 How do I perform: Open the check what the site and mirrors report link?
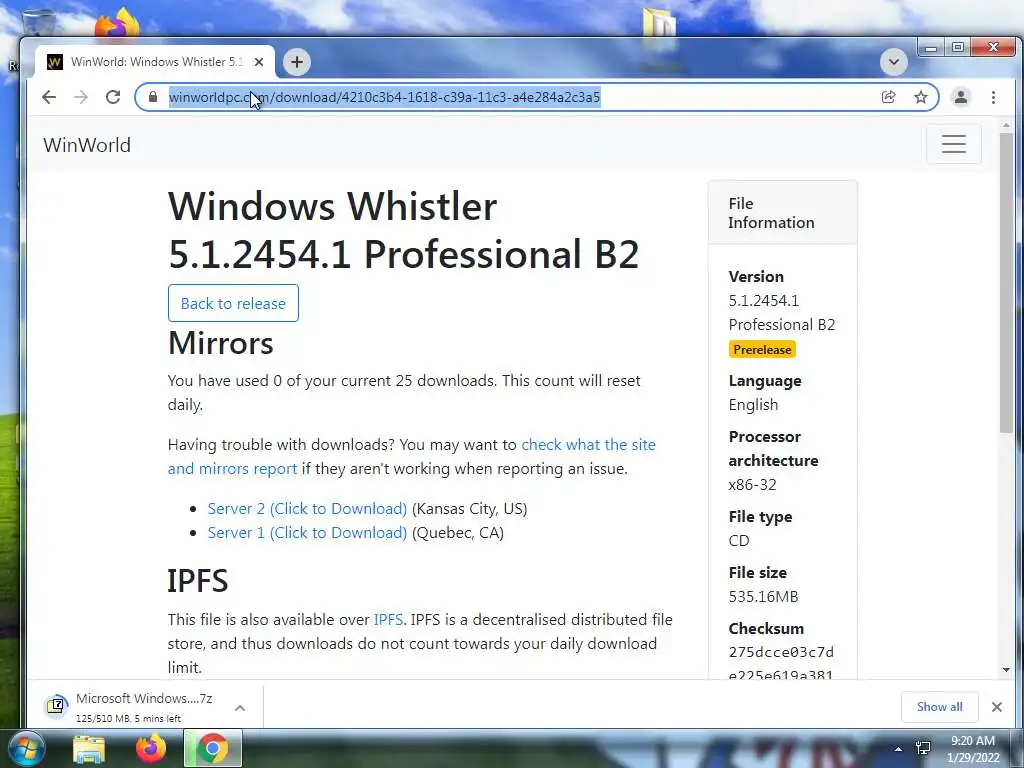(411, 456)
